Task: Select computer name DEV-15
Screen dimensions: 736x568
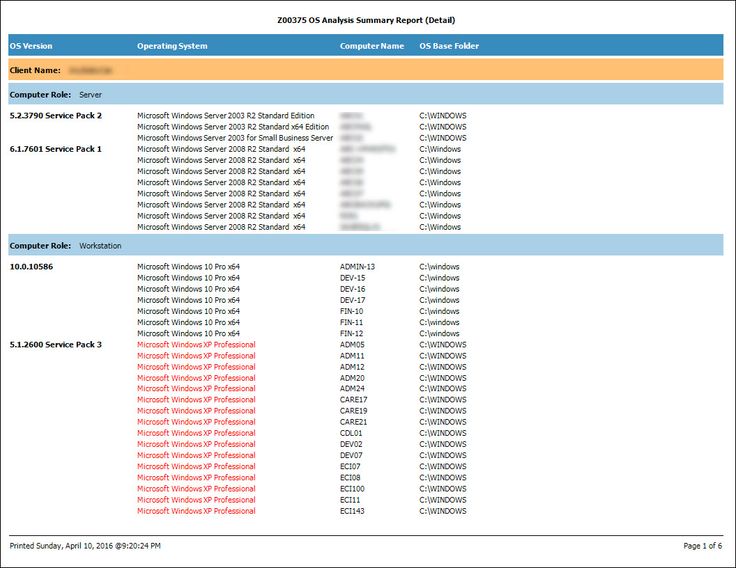Action: (353, 278)
